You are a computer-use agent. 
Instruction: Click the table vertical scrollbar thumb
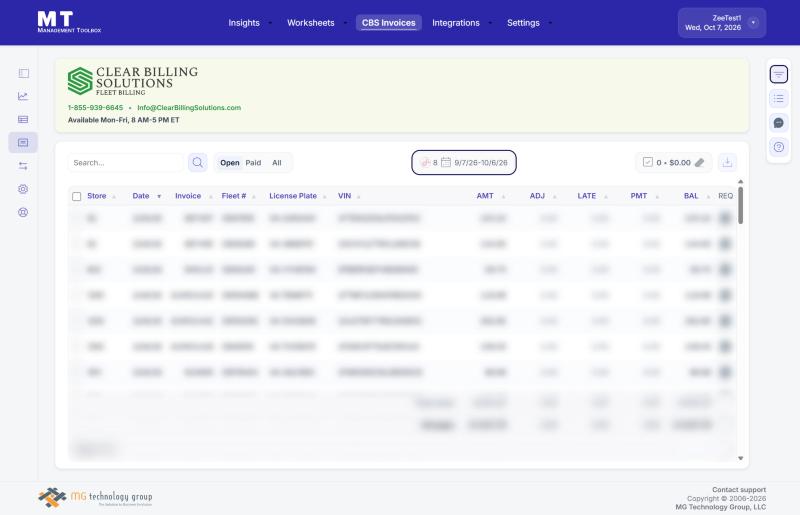(x=740, y=205)
